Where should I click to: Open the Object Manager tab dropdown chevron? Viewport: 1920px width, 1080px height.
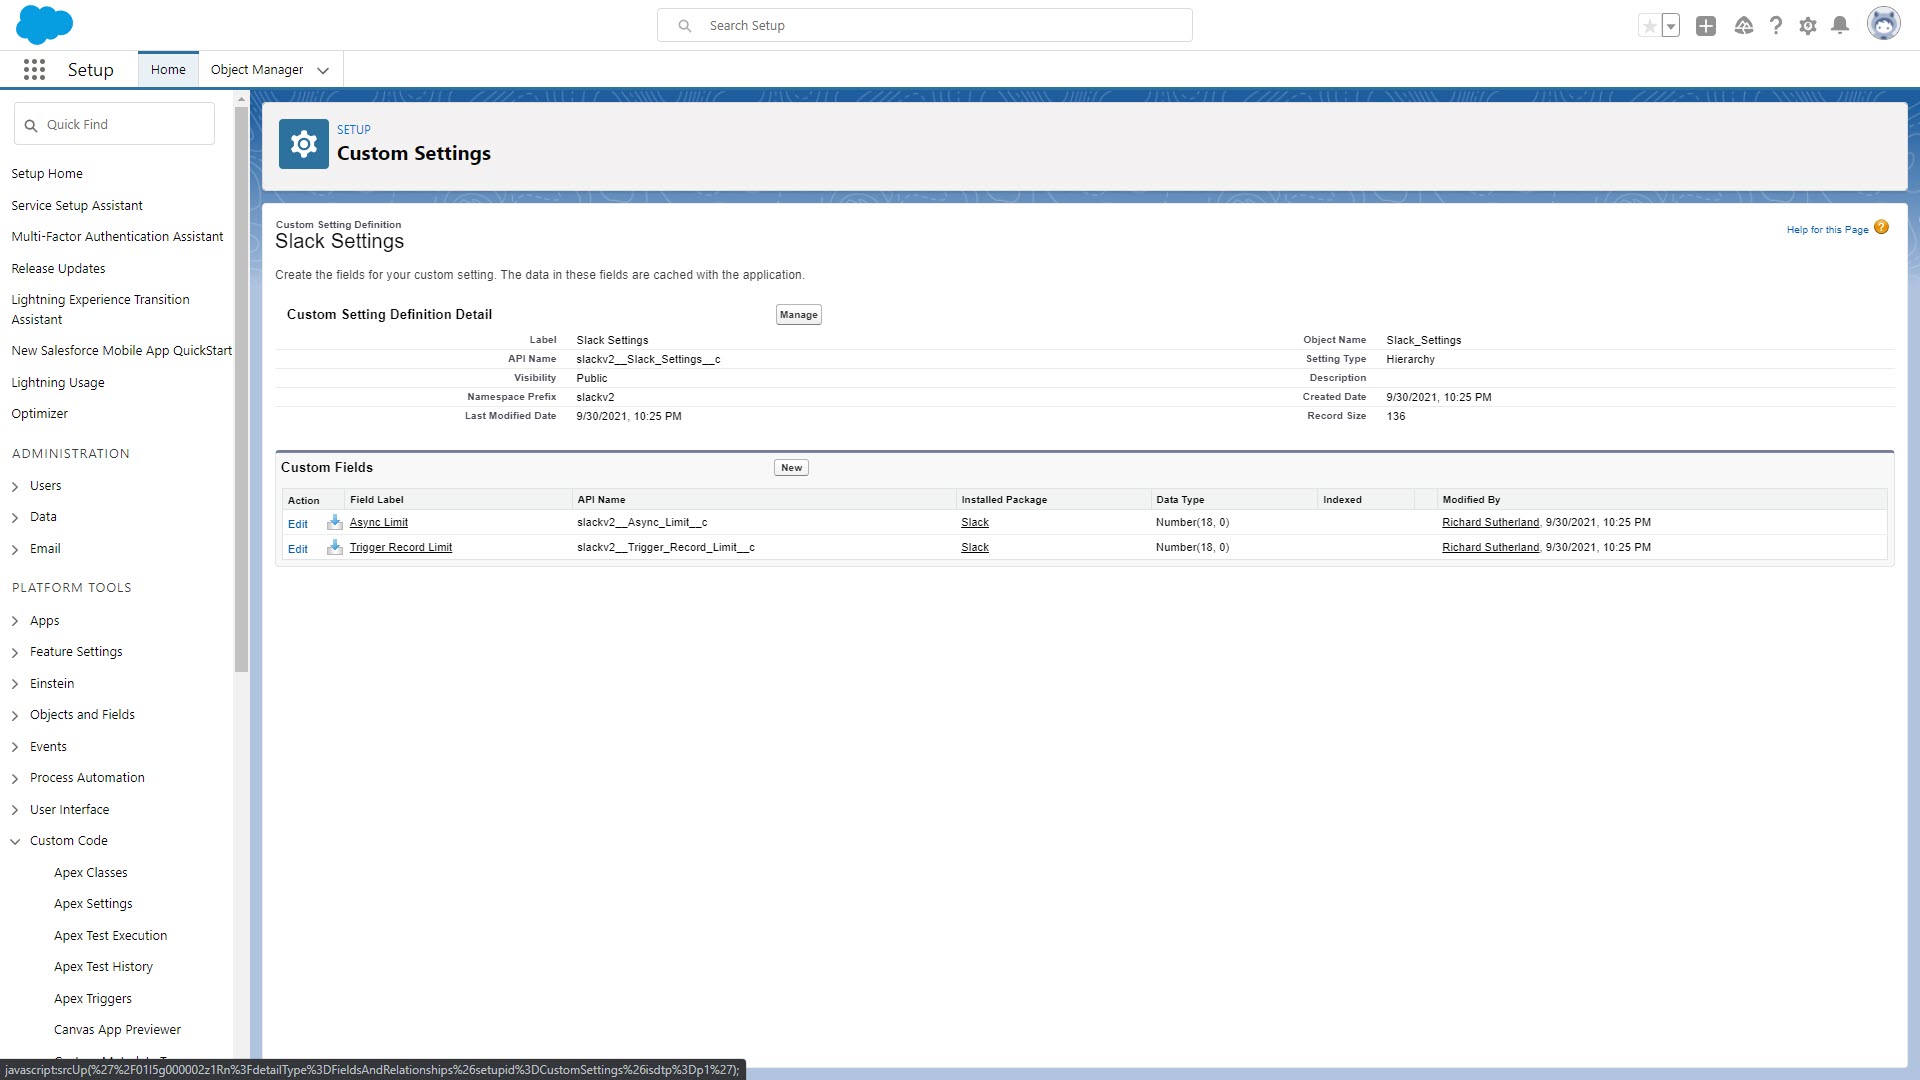(x=323, y=70)
